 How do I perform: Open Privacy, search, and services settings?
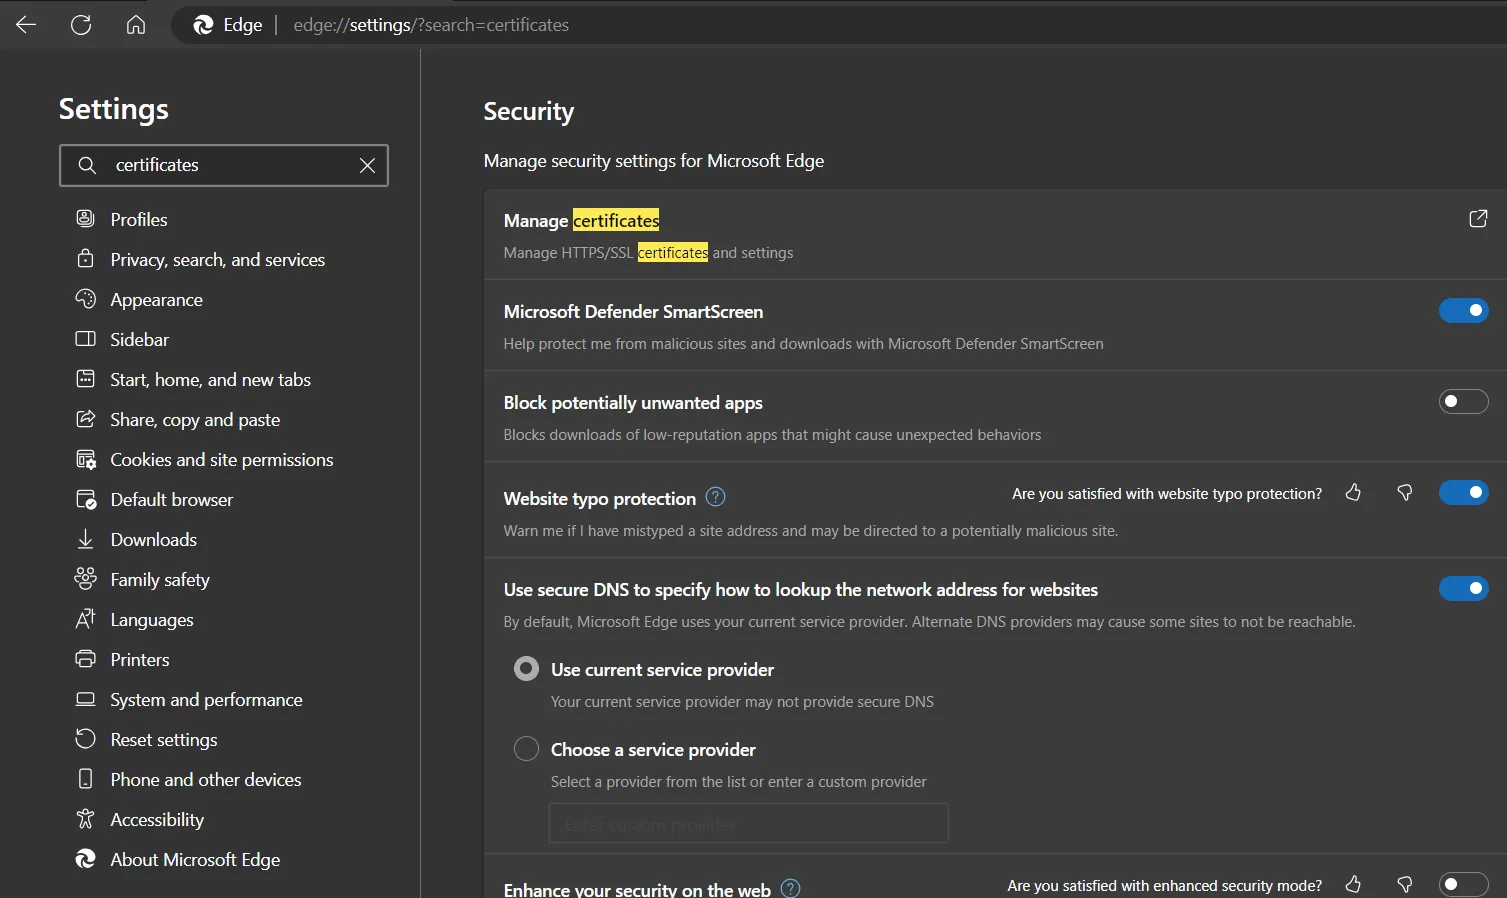pos(217,260)
